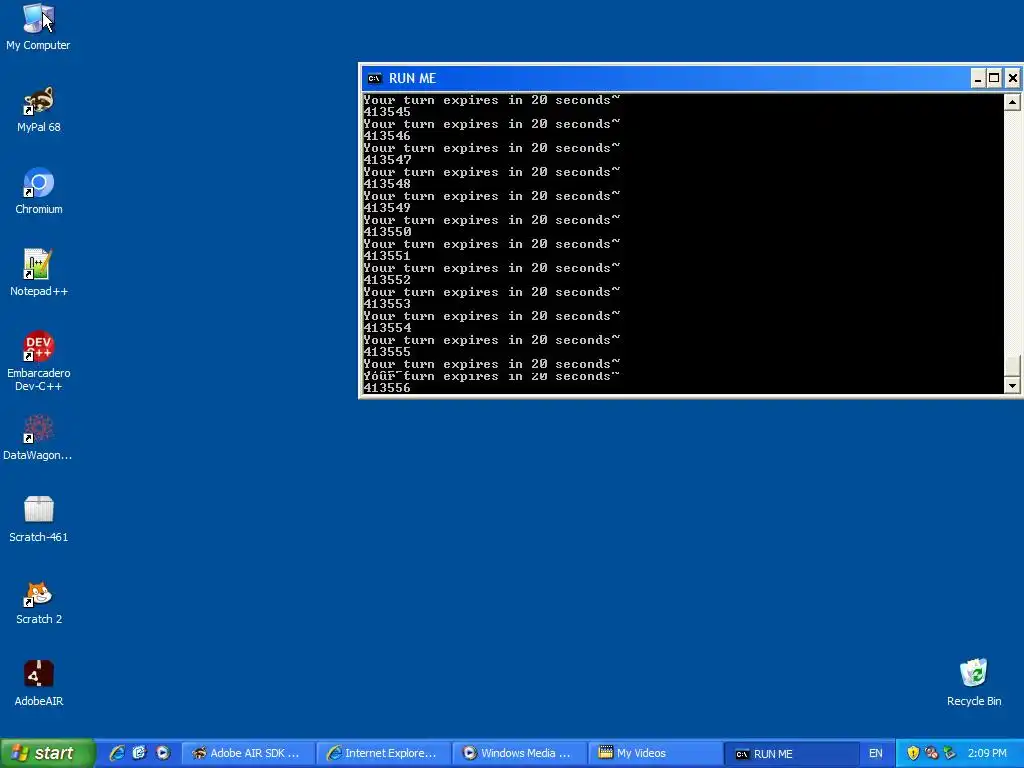Select the Chromium desktop shortcut
1024x768 pixels.
tap(39, 191)
